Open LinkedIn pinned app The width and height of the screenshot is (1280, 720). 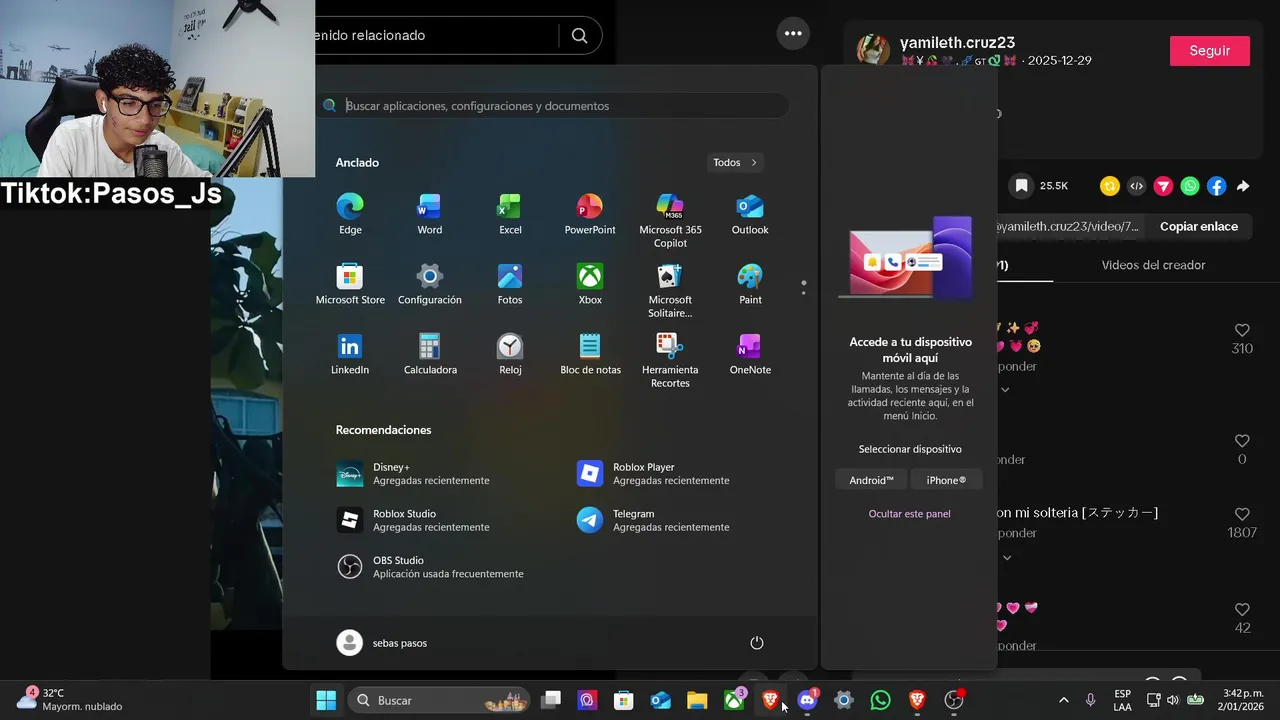350,355
